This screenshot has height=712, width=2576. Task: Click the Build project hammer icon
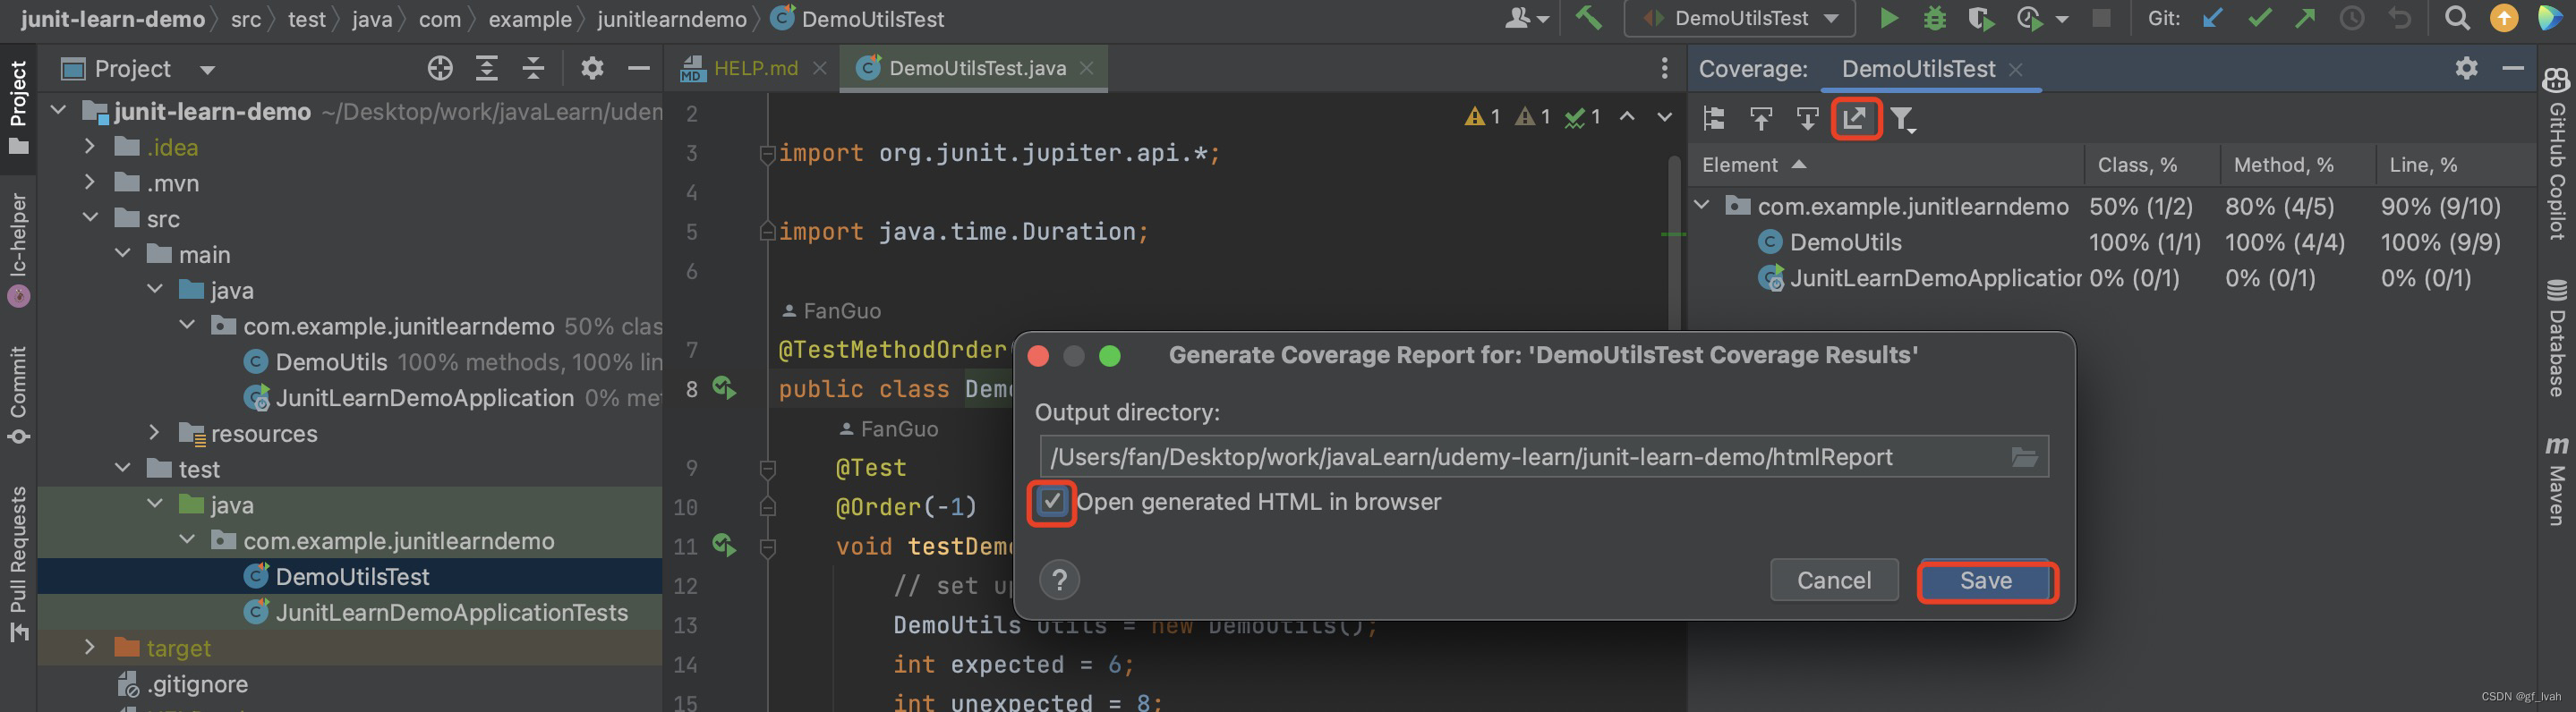click(x=1588, y=19)
